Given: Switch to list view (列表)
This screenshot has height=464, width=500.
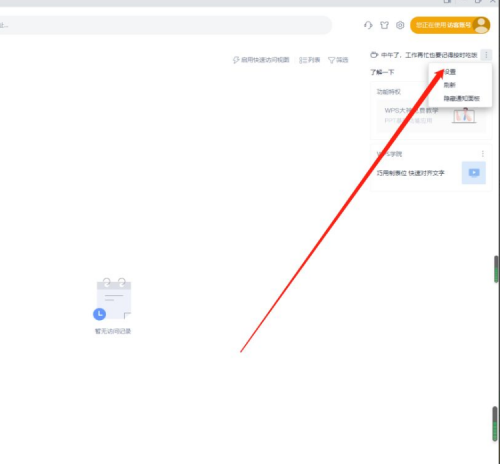Looking at the screenshot, I should click(310, 60).
